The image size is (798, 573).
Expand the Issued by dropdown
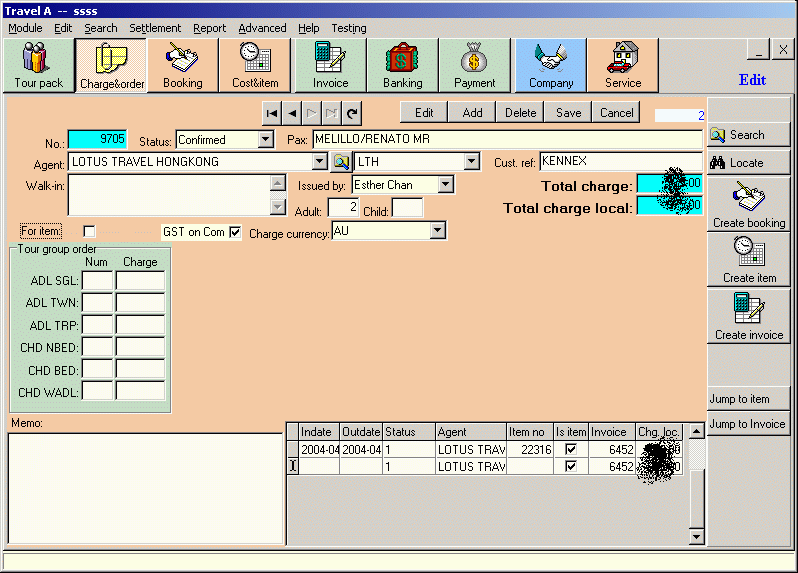(x=445, y=185)
